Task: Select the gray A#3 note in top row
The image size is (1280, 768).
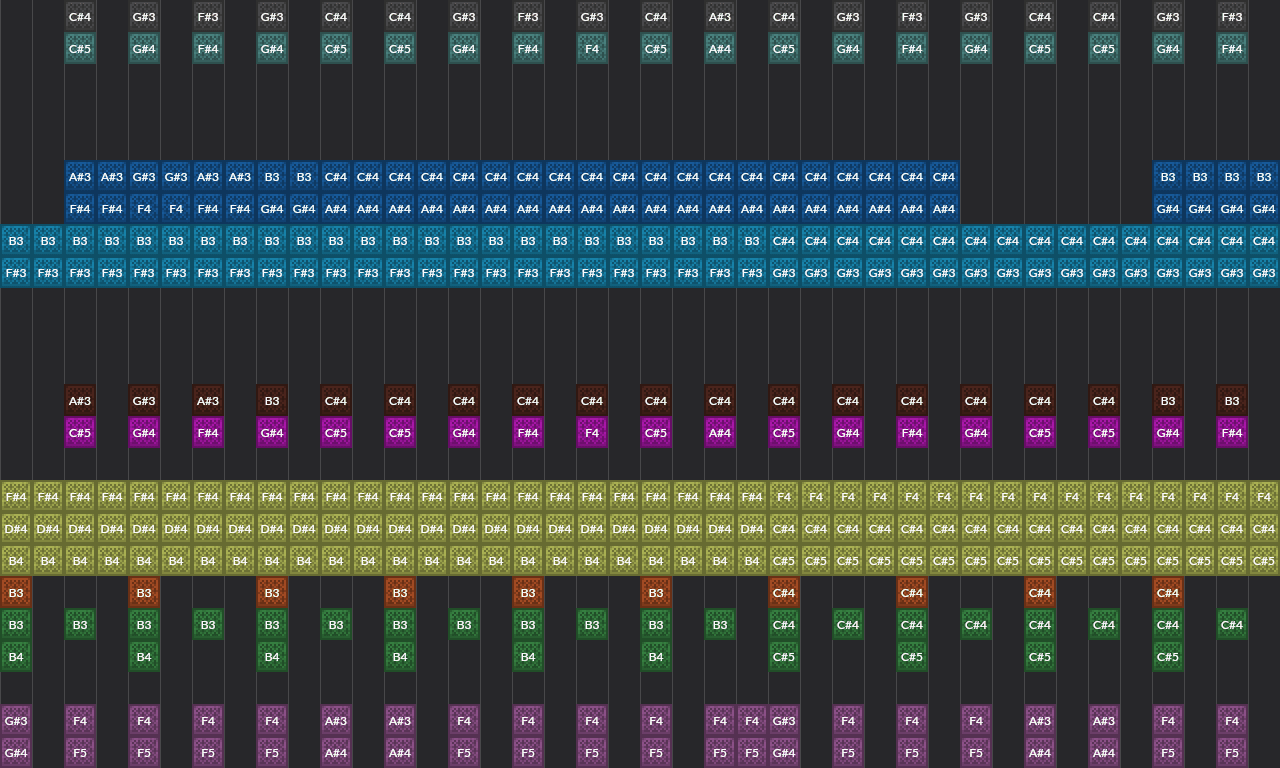Action: coord(720,17)
